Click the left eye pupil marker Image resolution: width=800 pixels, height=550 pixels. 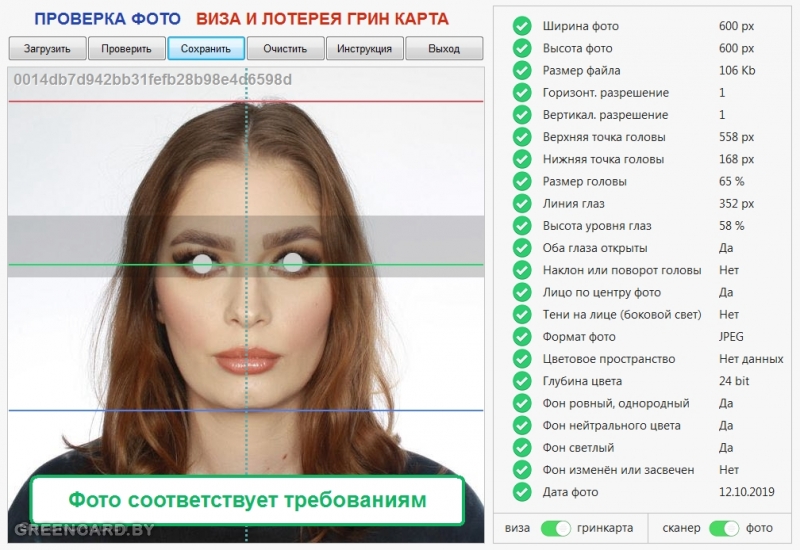[x=202, y=263]
